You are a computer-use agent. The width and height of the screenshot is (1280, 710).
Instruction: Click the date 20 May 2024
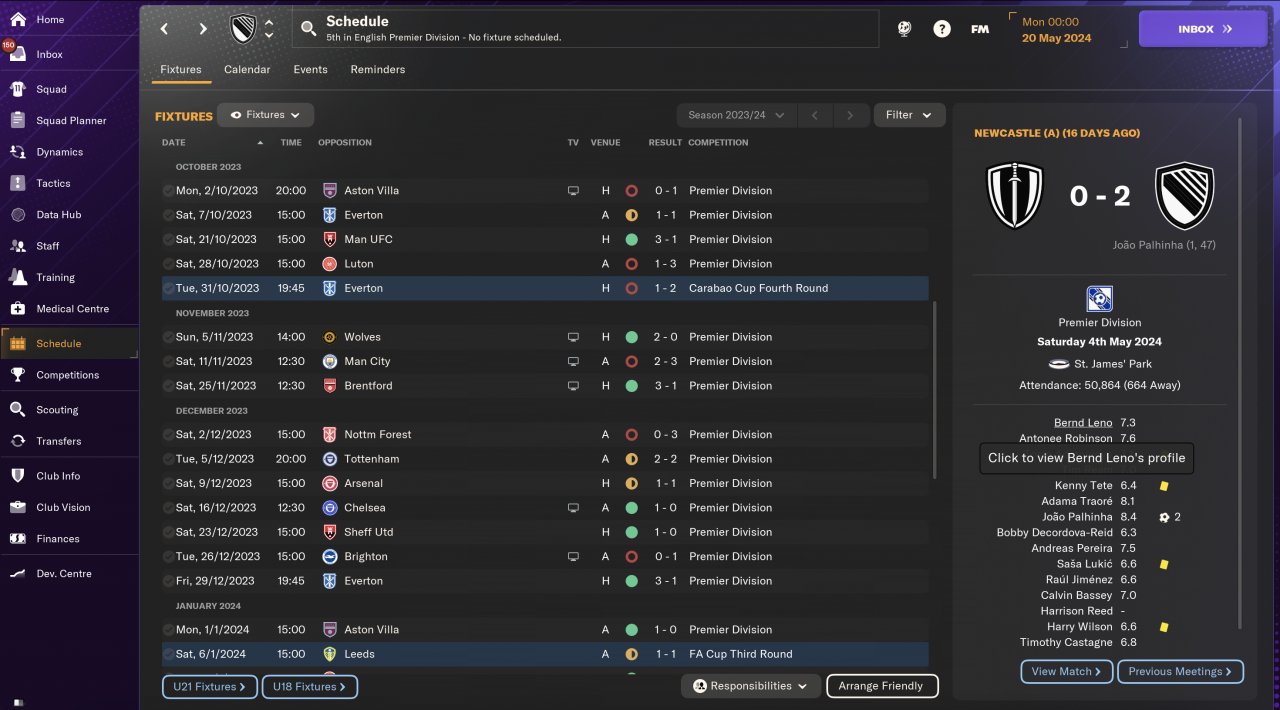click(1057, 38)
